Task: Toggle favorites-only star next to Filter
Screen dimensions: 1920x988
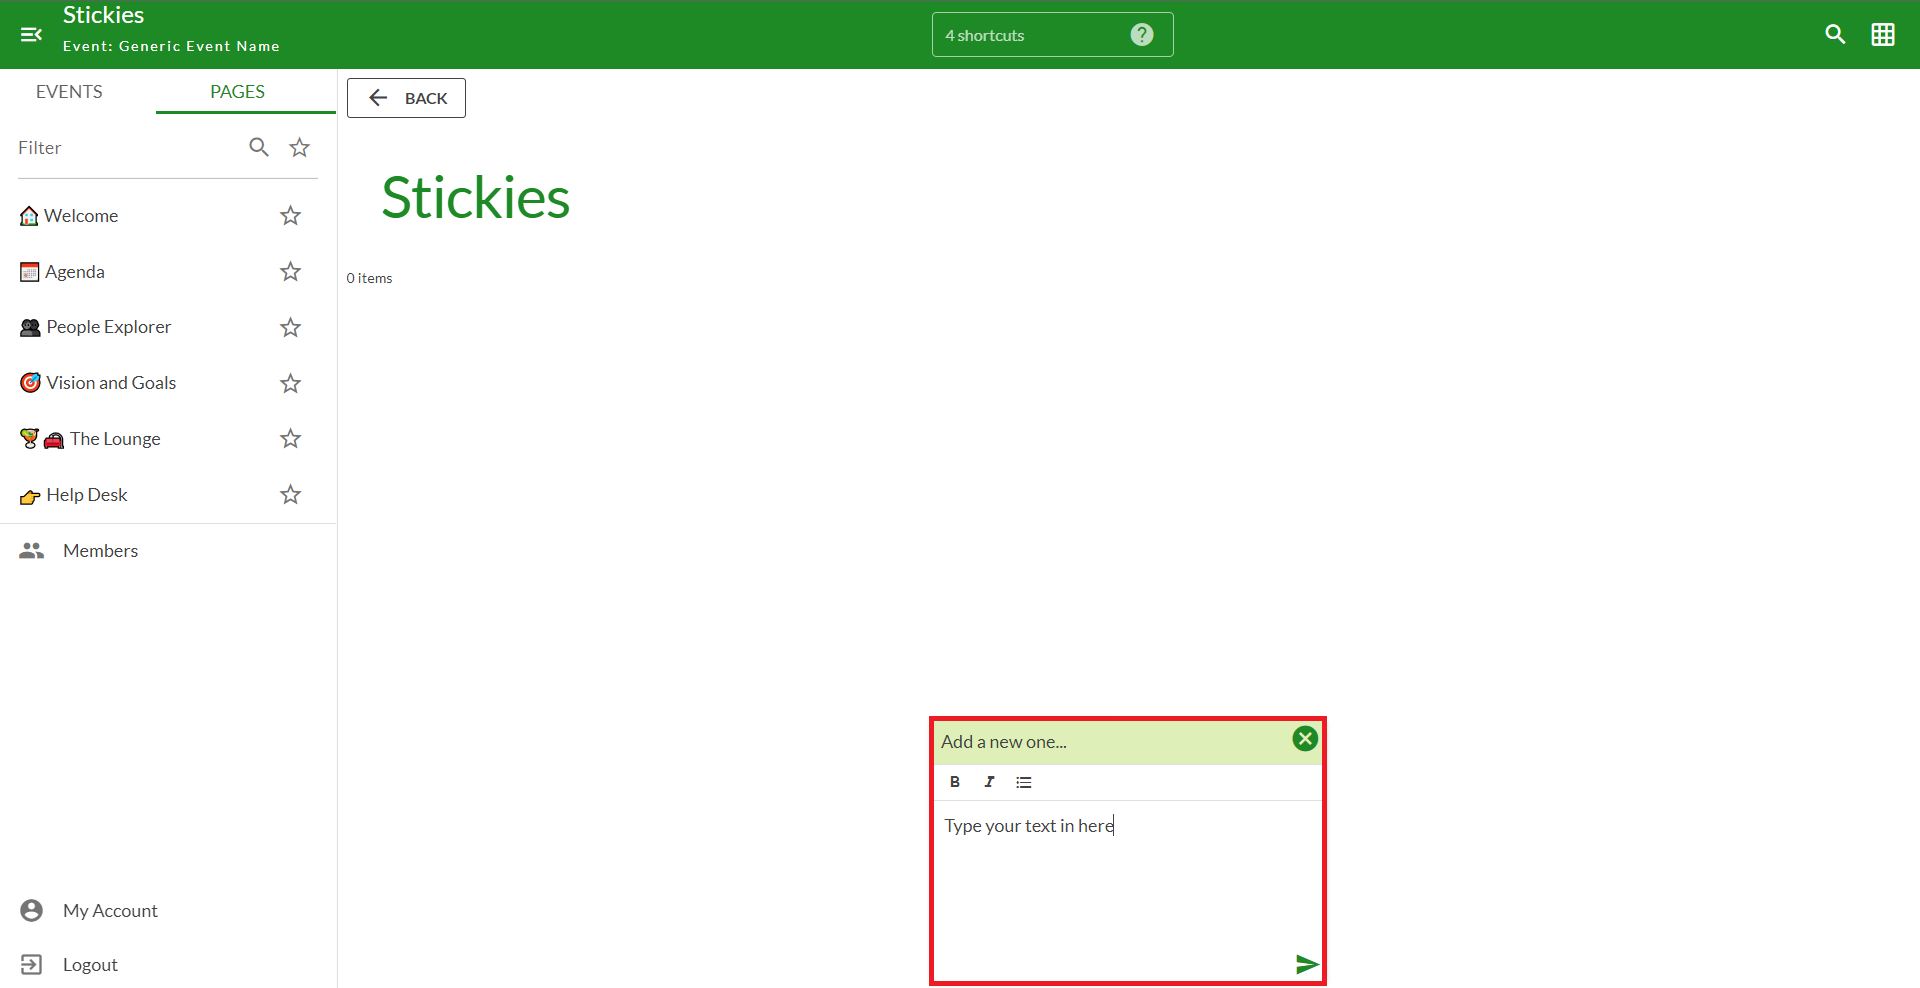Action: (x=299, y=148)
